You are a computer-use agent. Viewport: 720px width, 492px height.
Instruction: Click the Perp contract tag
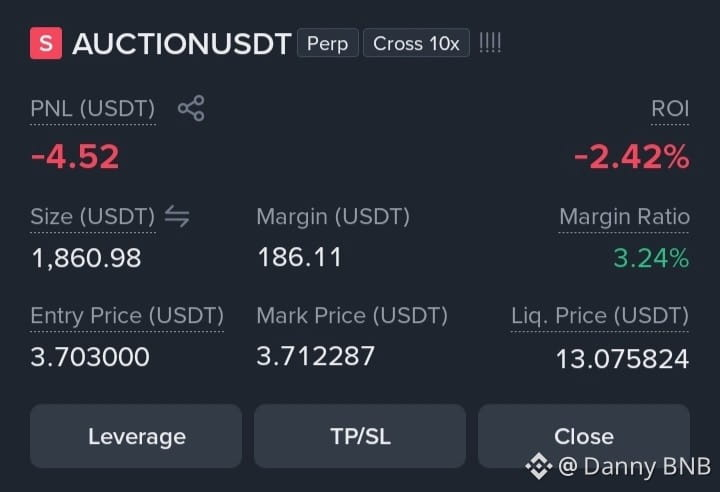tap(327, 43)
